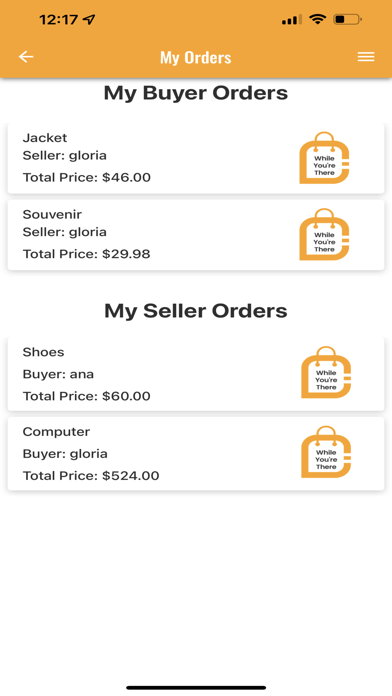Open the hamburger menu icon

366,57
